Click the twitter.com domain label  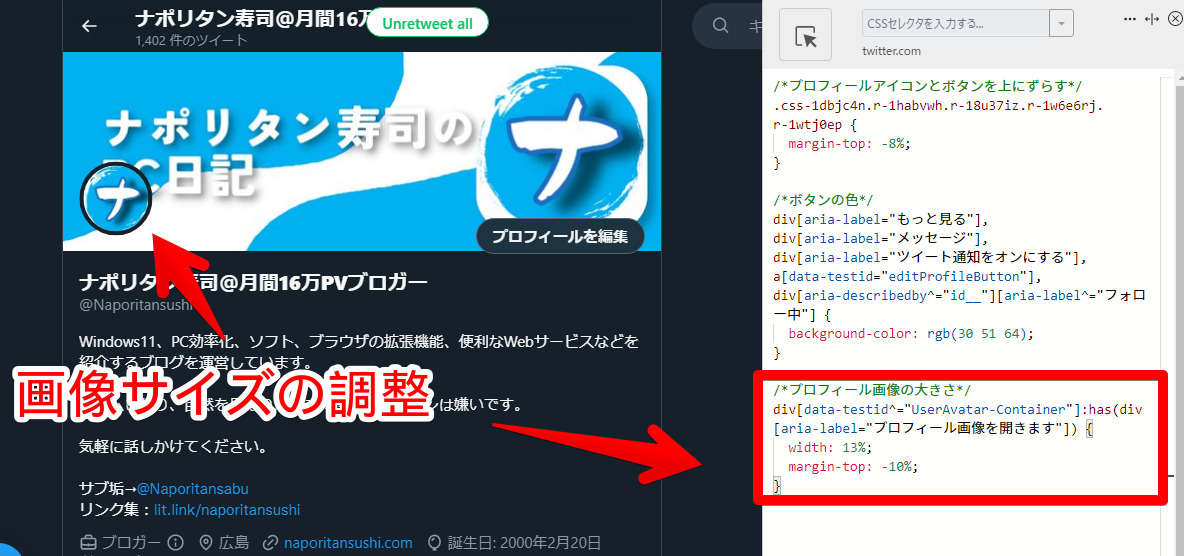point(891,51)
